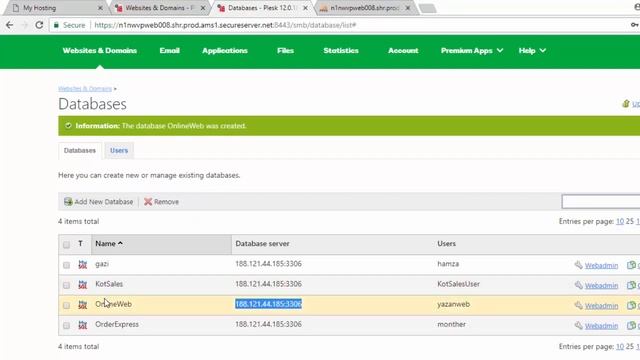Open Webadmin link for KotSales
This screenshot has height=360, width=640.
601,286
